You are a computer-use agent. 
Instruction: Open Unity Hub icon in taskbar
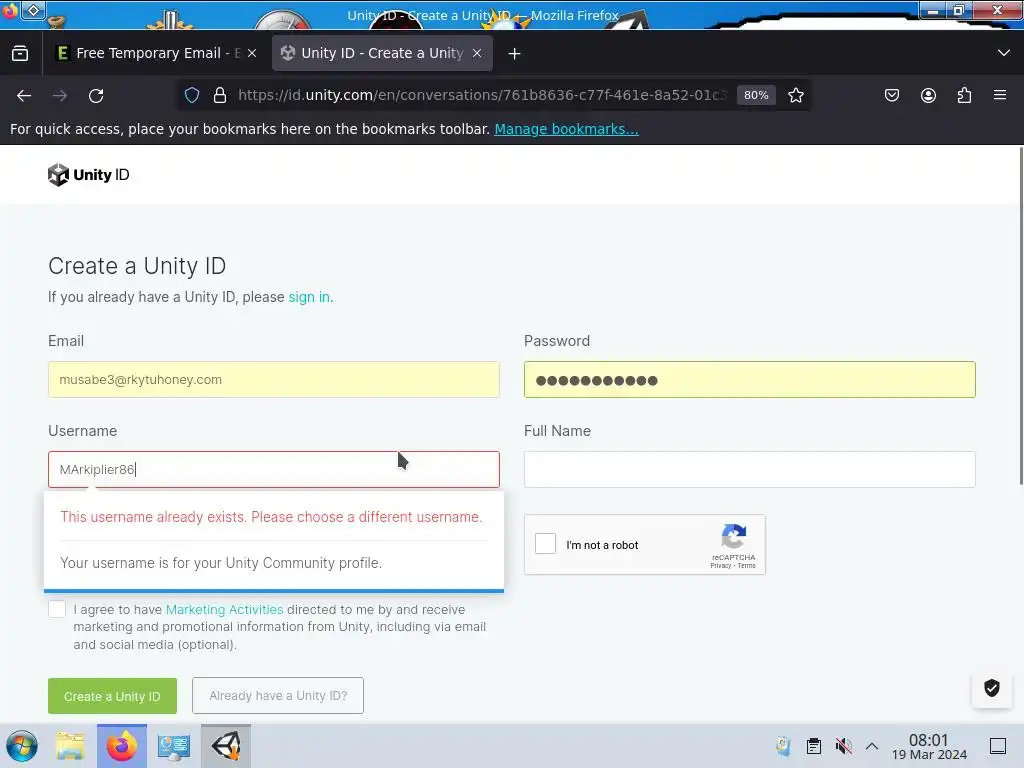click(x=226, y=746)
